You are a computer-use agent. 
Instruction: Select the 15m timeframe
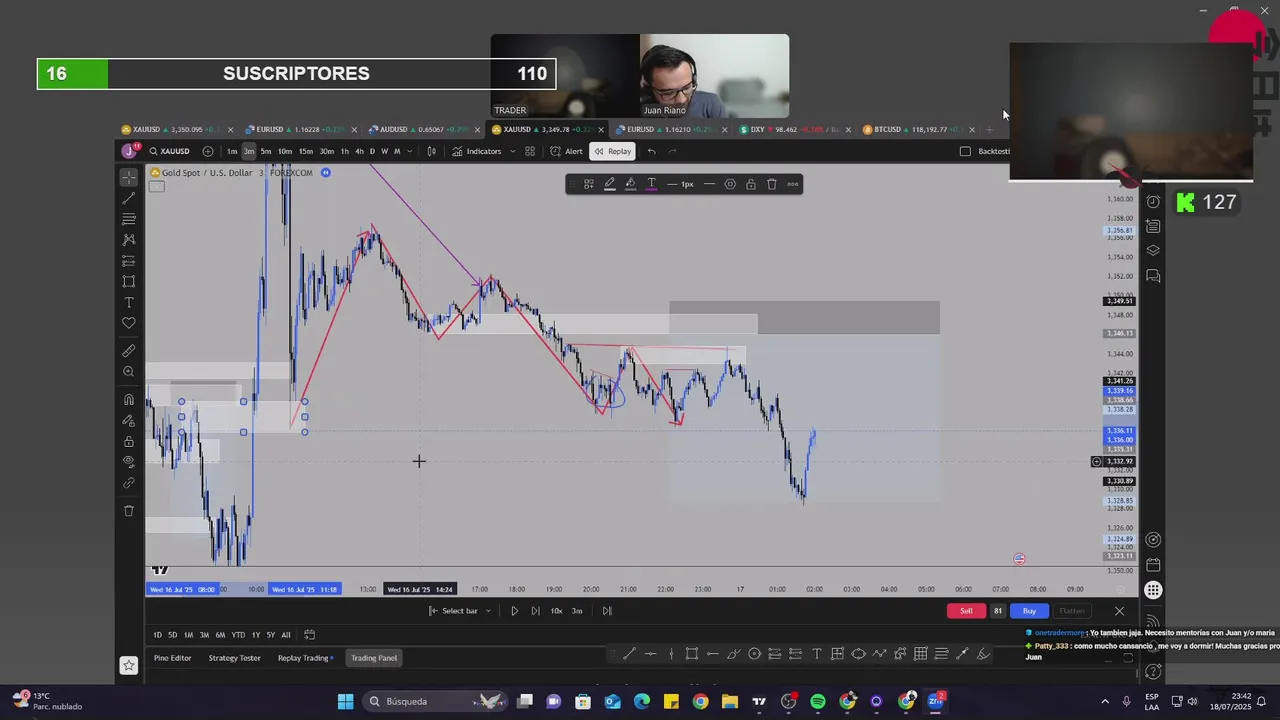tap(305, 151)
